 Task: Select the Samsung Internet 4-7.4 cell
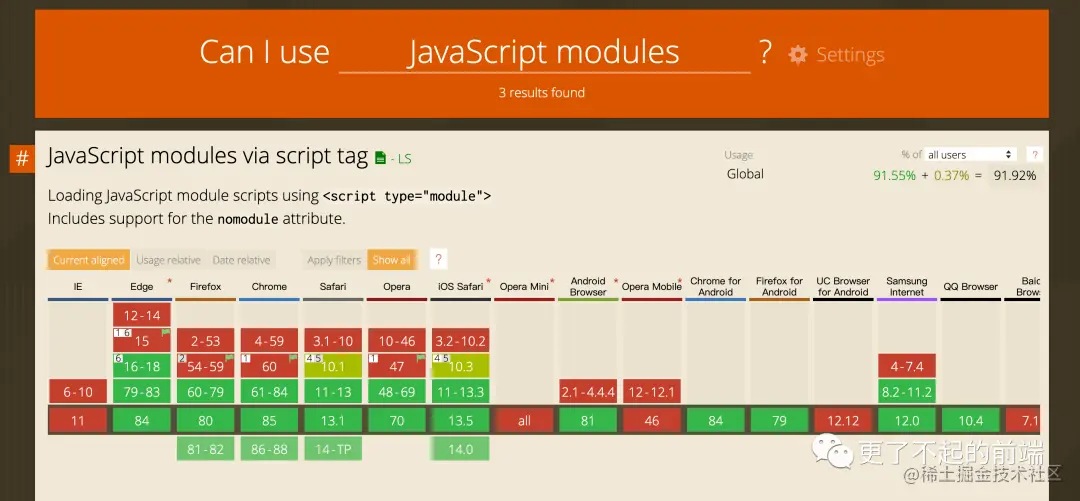click(906, 366)
